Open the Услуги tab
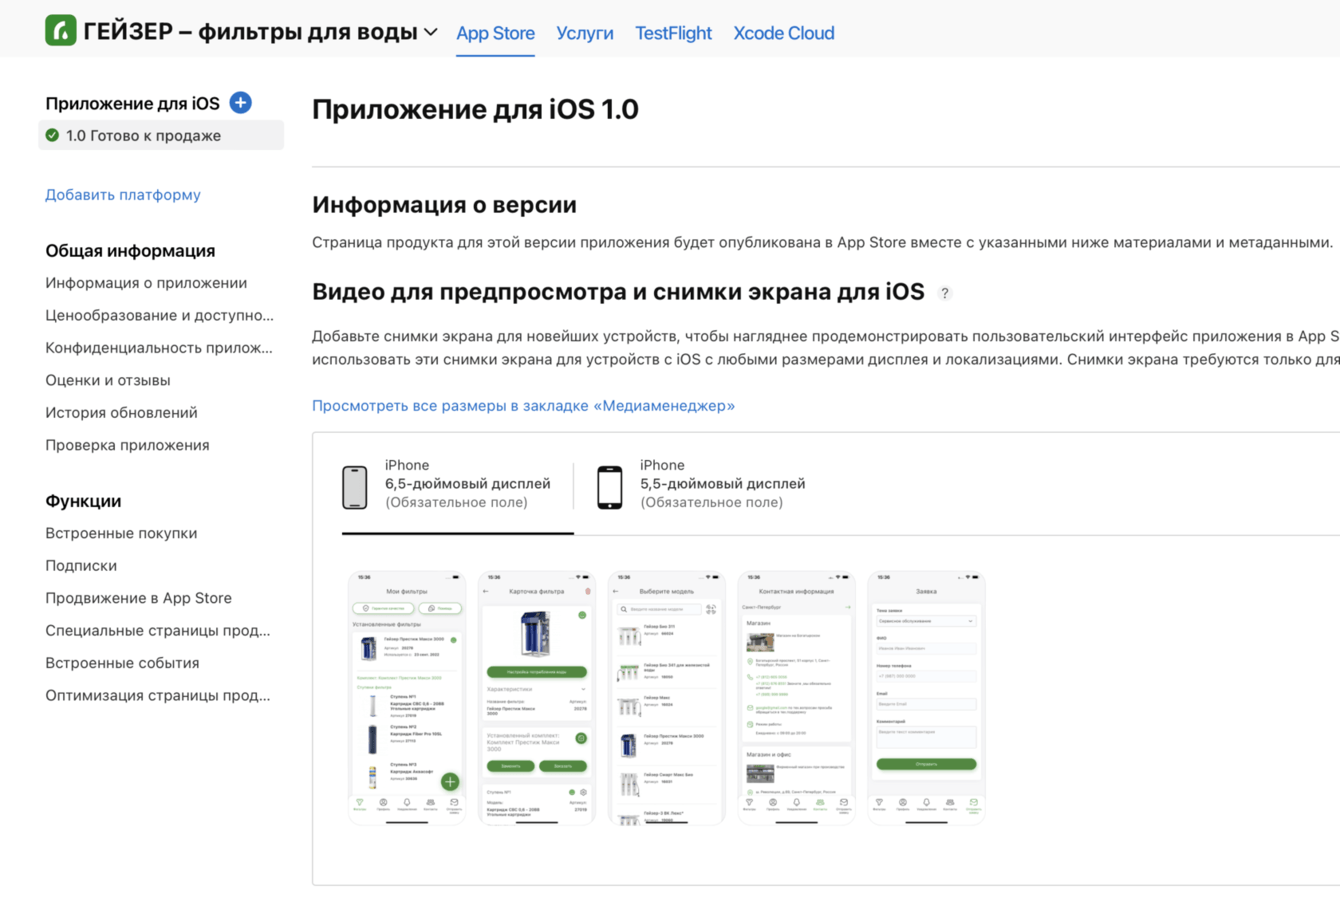The height and width of the screenshot is (905, 1340). (585, 33)
